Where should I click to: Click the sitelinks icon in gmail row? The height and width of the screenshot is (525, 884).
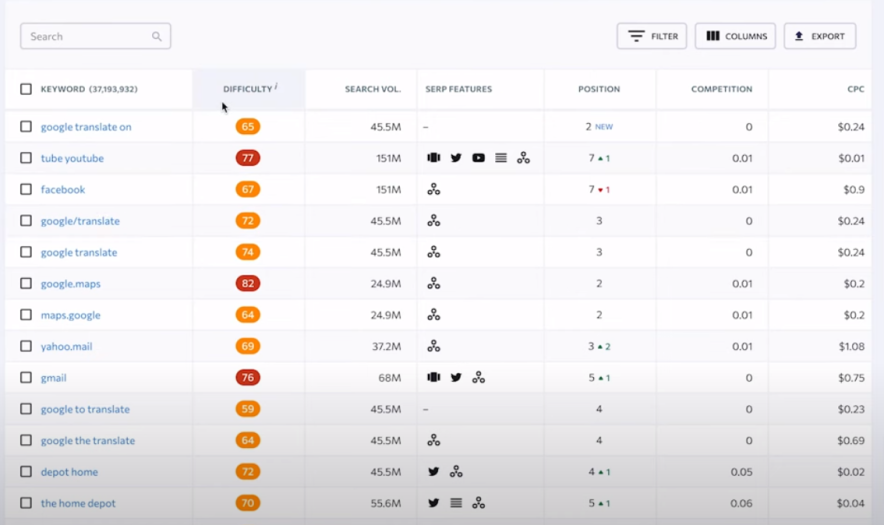click(479, 377)
